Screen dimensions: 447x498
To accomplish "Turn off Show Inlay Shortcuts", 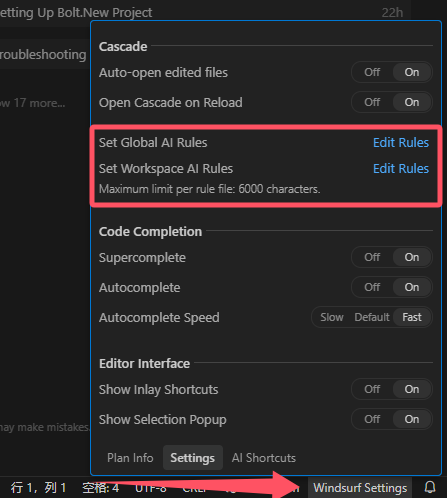I will point(372,389).
